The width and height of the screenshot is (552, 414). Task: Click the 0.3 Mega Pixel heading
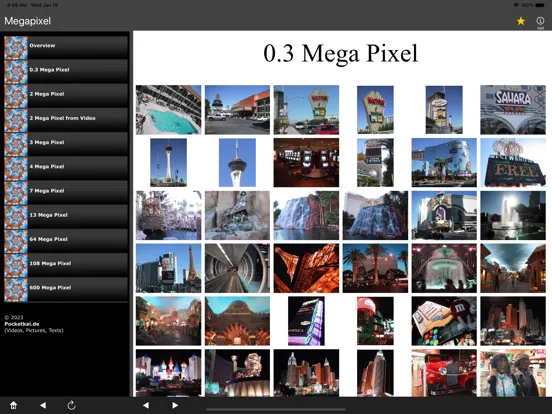pos(340,54)
